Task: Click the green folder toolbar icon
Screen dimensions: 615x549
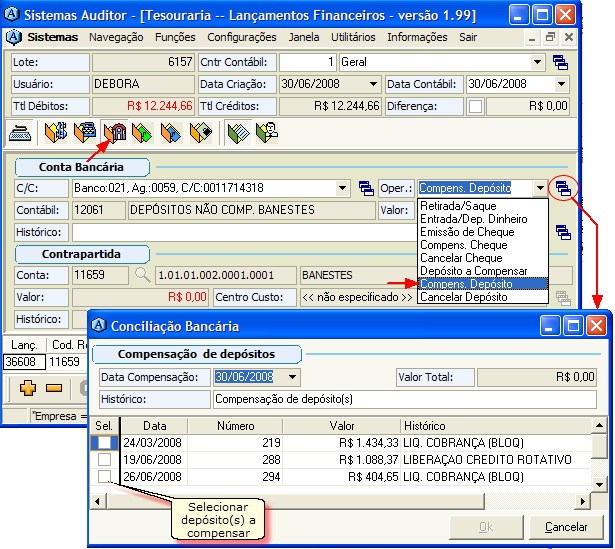Action: point(142,133)
